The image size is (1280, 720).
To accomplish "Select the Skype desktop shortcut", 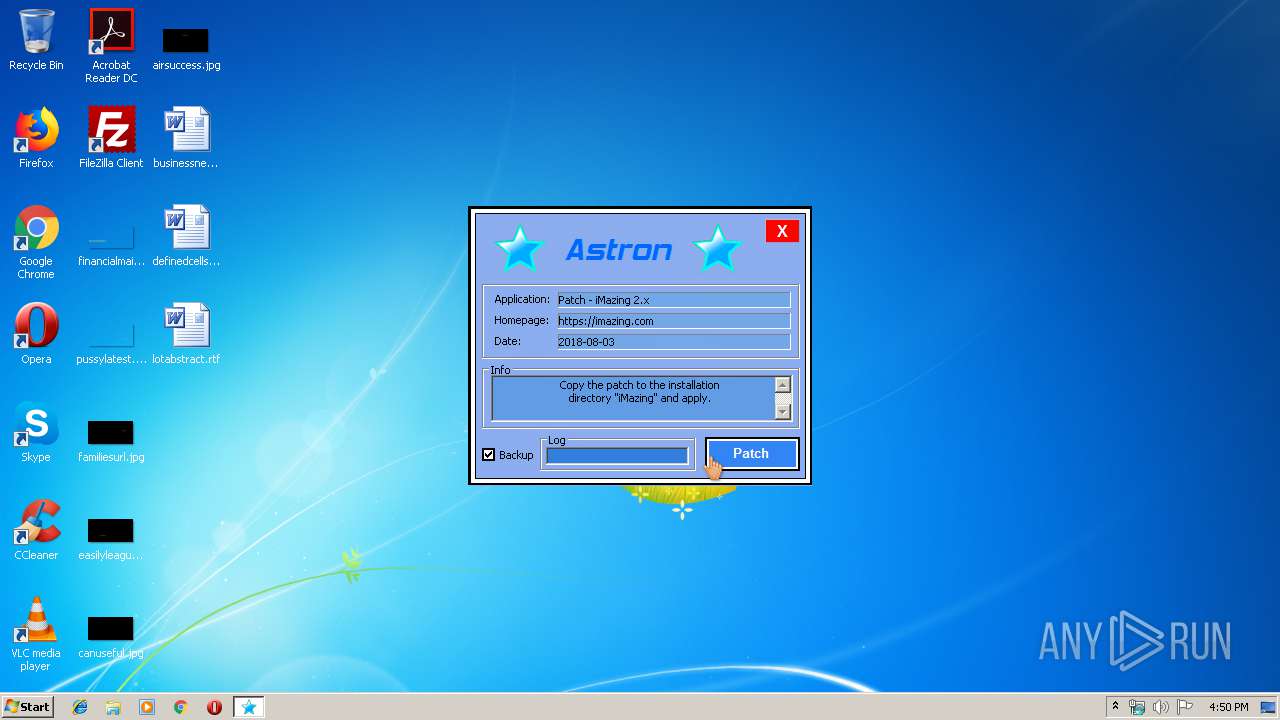I will point(36,432).
